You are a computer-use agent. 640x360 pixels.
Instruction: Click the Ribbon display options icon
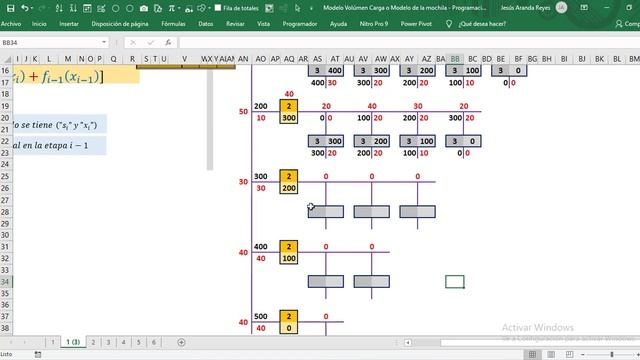(584, 8)
